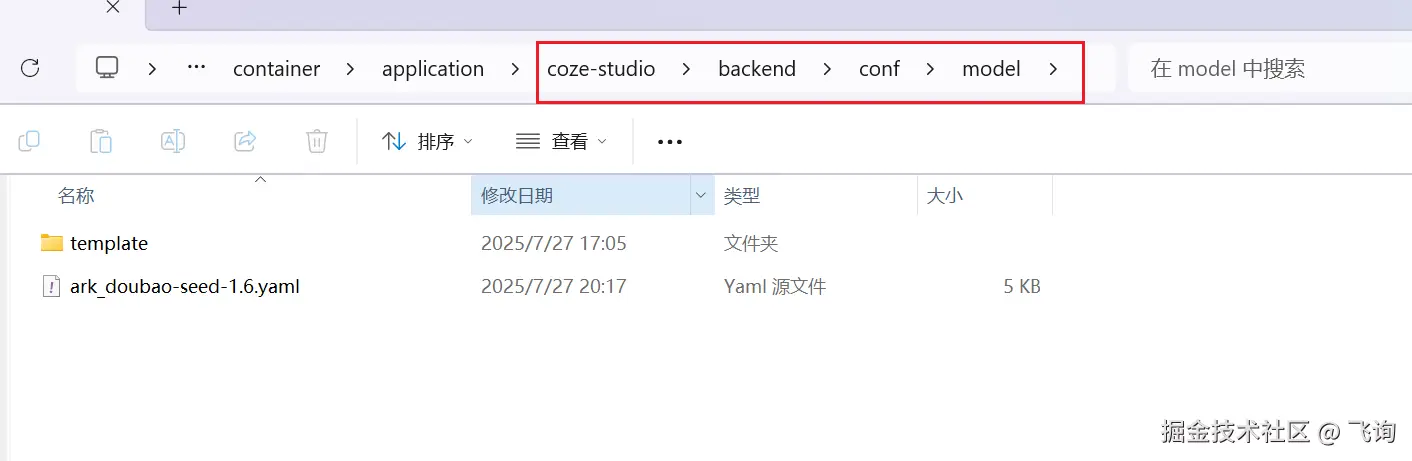Go to coze-studio in the breadcrumb

601,69
